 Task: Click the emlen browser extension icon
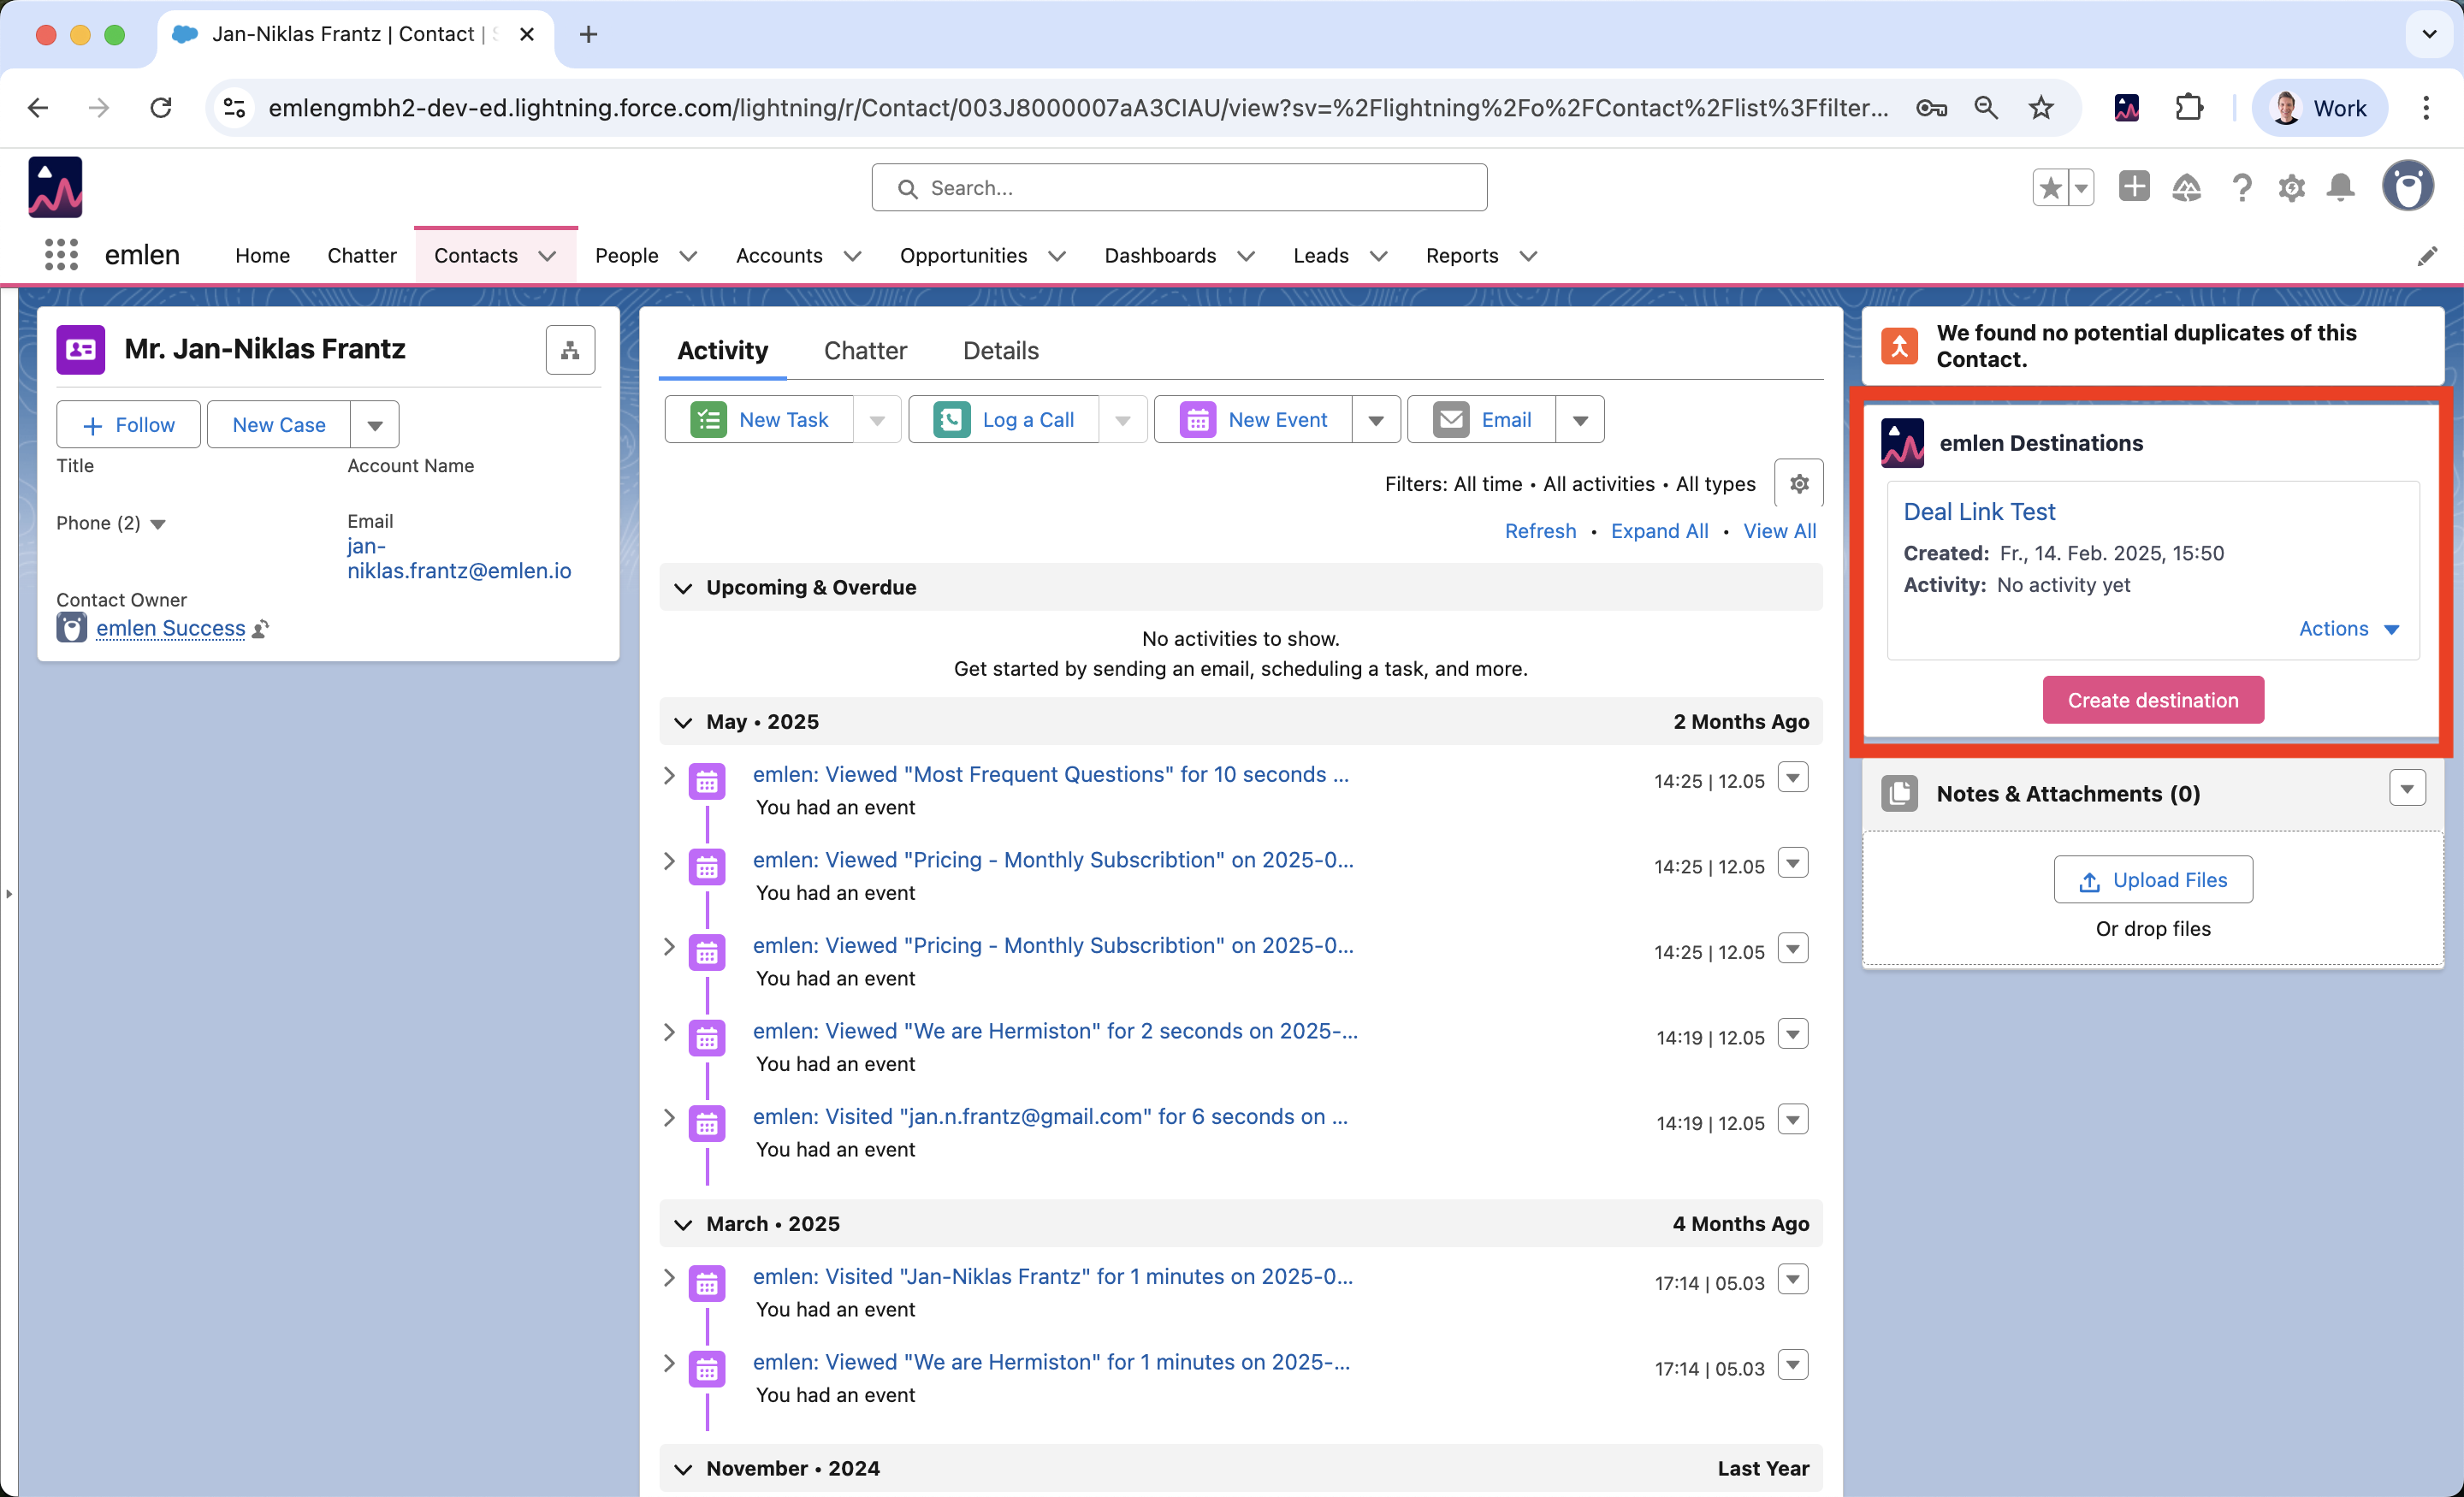(x=2127, y=108)
